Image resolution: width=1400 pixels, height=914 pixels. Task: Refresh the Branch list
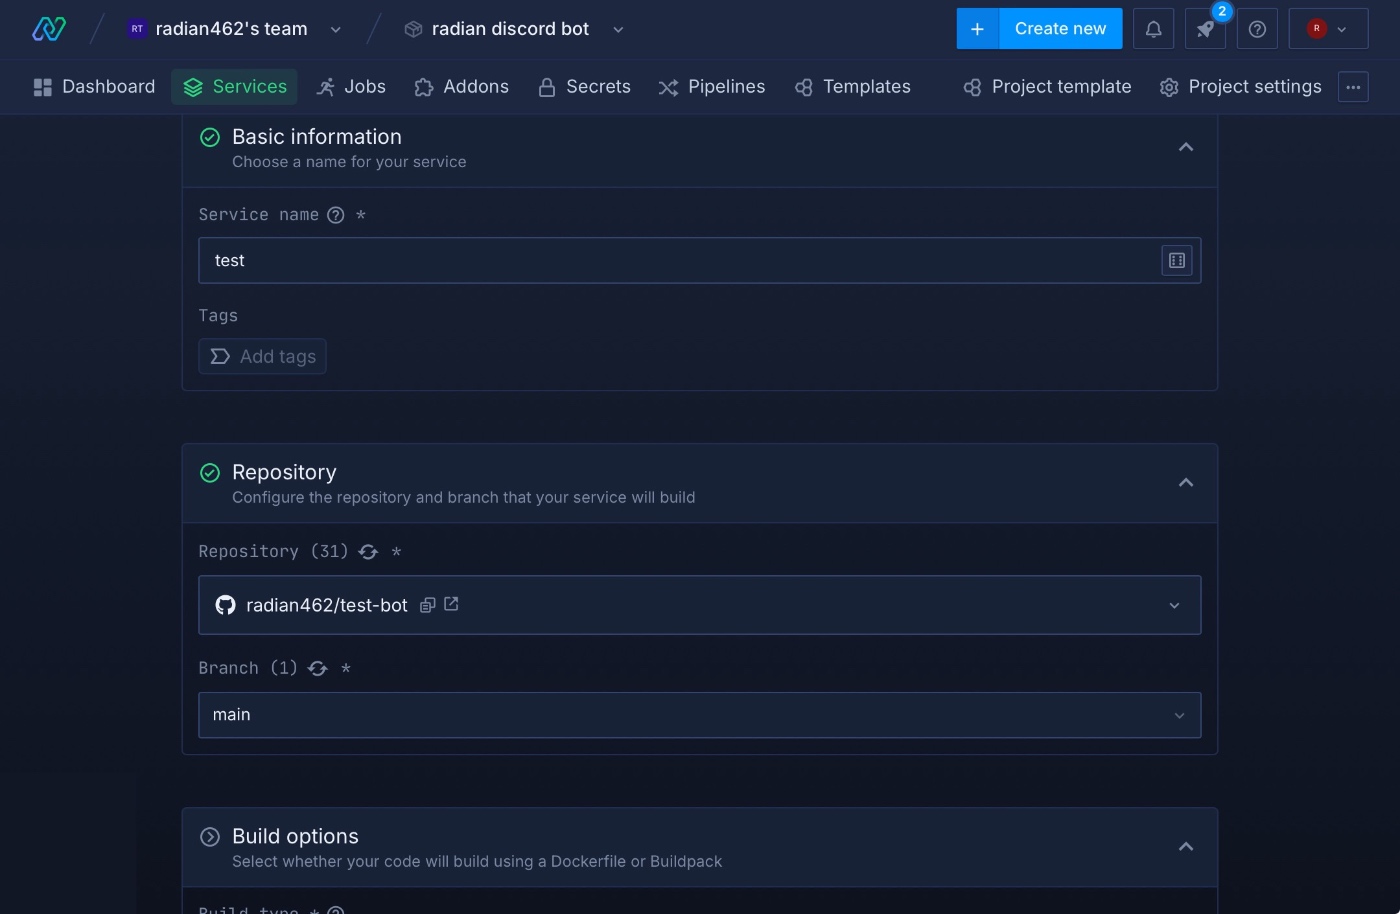point(318,669)
